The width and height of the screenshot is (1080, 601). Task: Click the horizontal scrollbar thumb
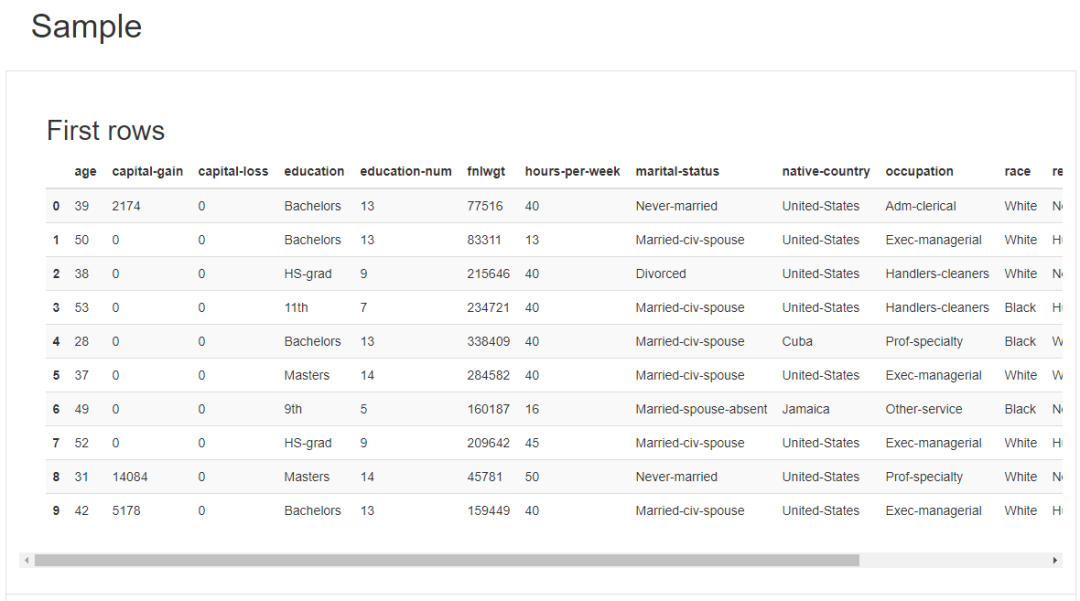tap(446, 561)
